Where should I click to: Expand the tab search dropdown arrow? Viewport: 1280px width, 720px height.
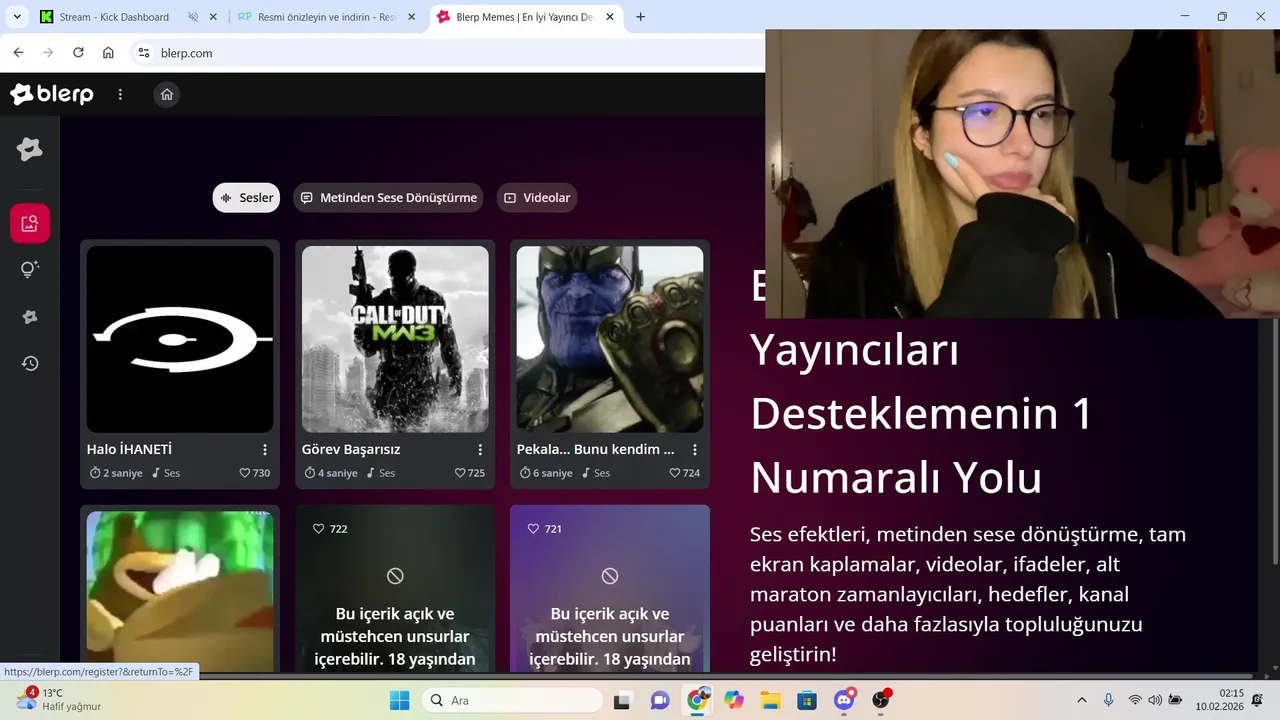pyautogui.click(x=17, y=17)
